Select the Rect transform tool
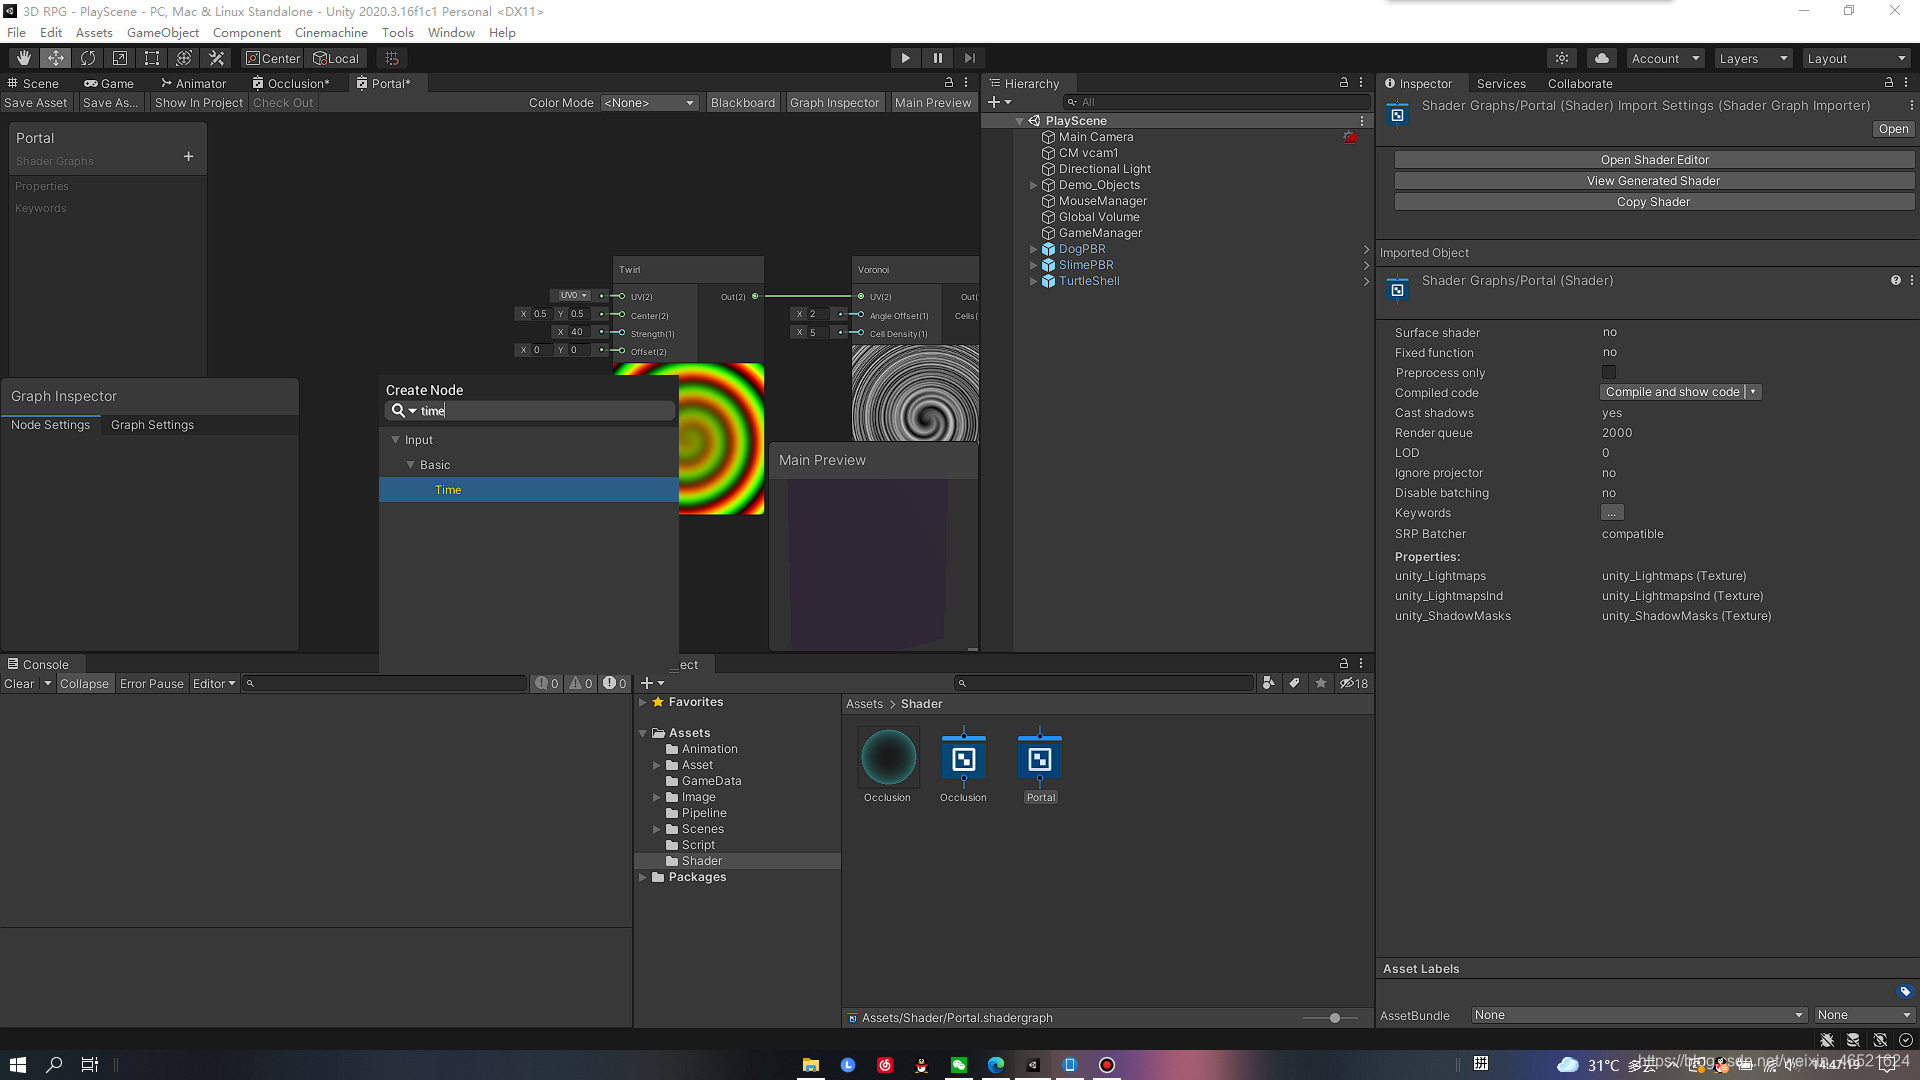The height and width of the screenshot is (1080, 1920). point(152,58)
